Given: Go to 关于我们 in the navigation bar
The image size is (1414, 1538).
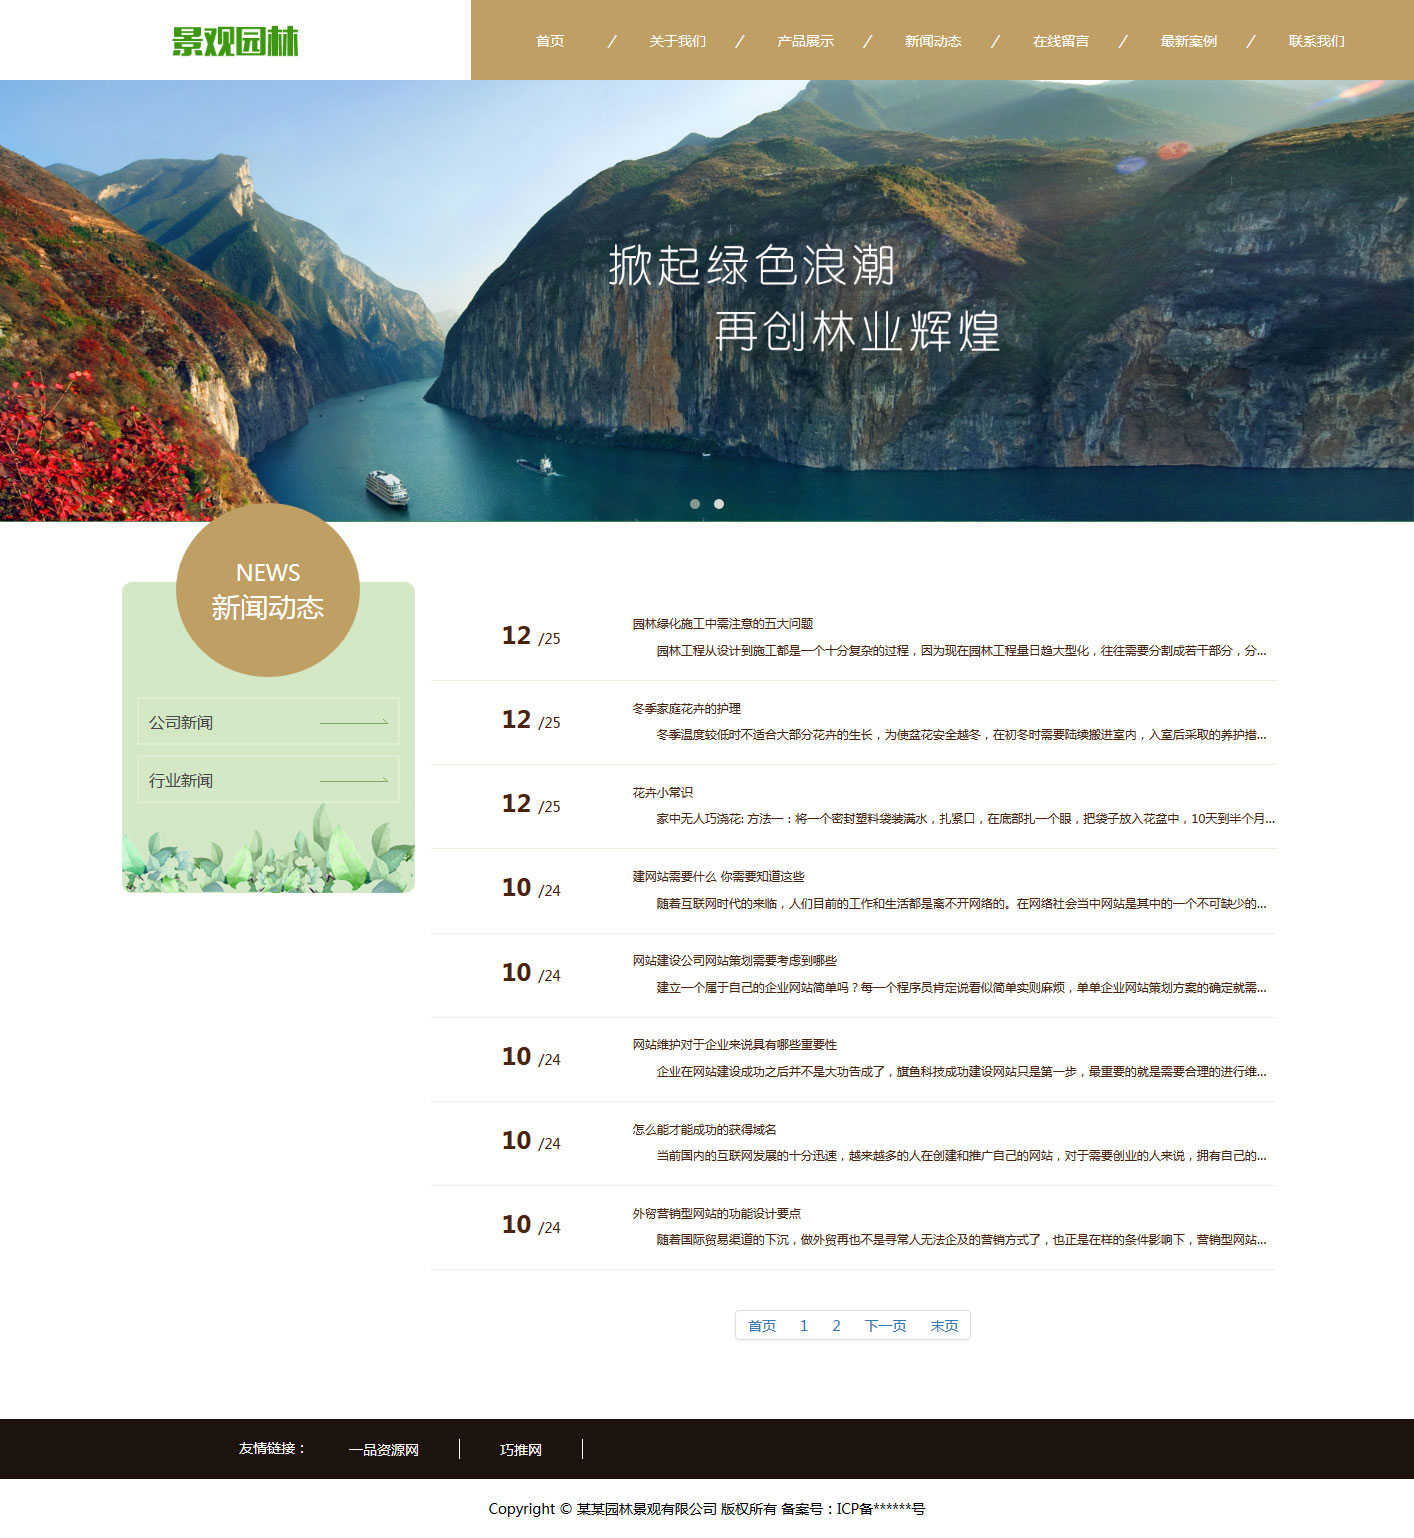Looking at the screenshot, I should (677, 41).
